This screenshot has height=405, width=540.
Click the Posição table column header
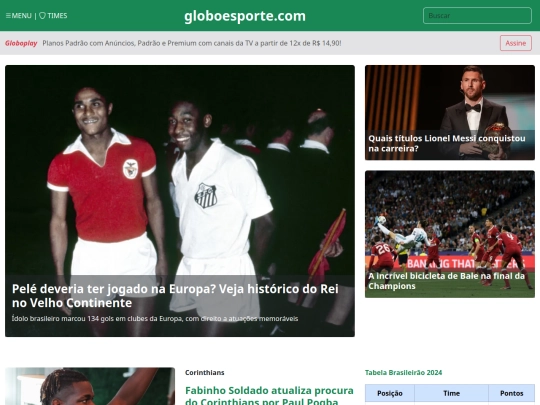coord(390,393)
